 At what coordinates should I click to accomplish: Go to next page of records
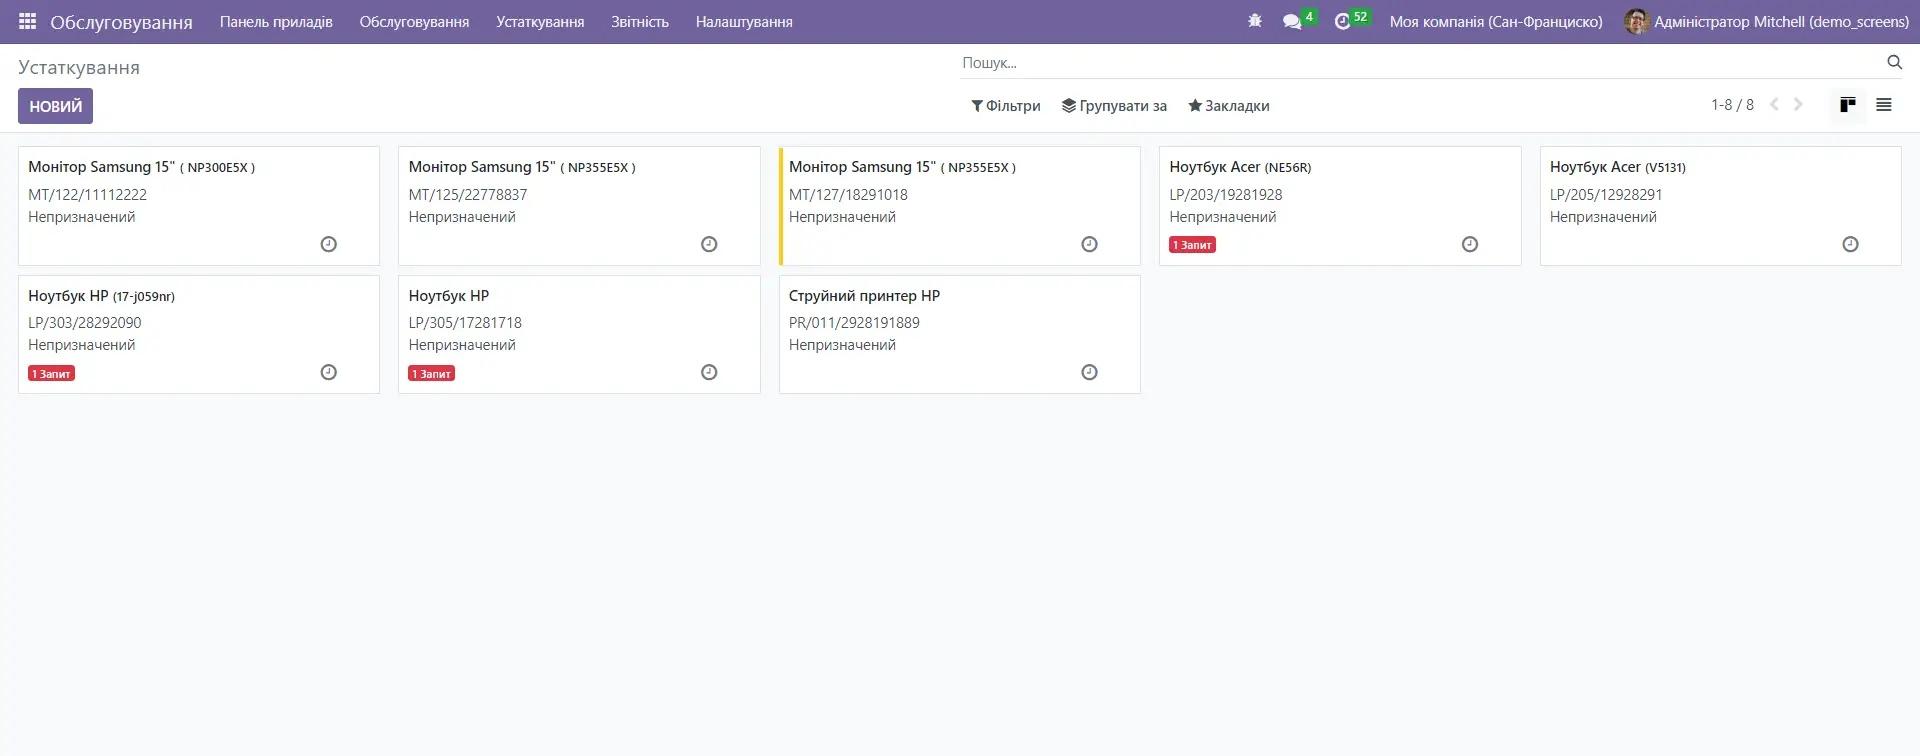(1798, 105)
